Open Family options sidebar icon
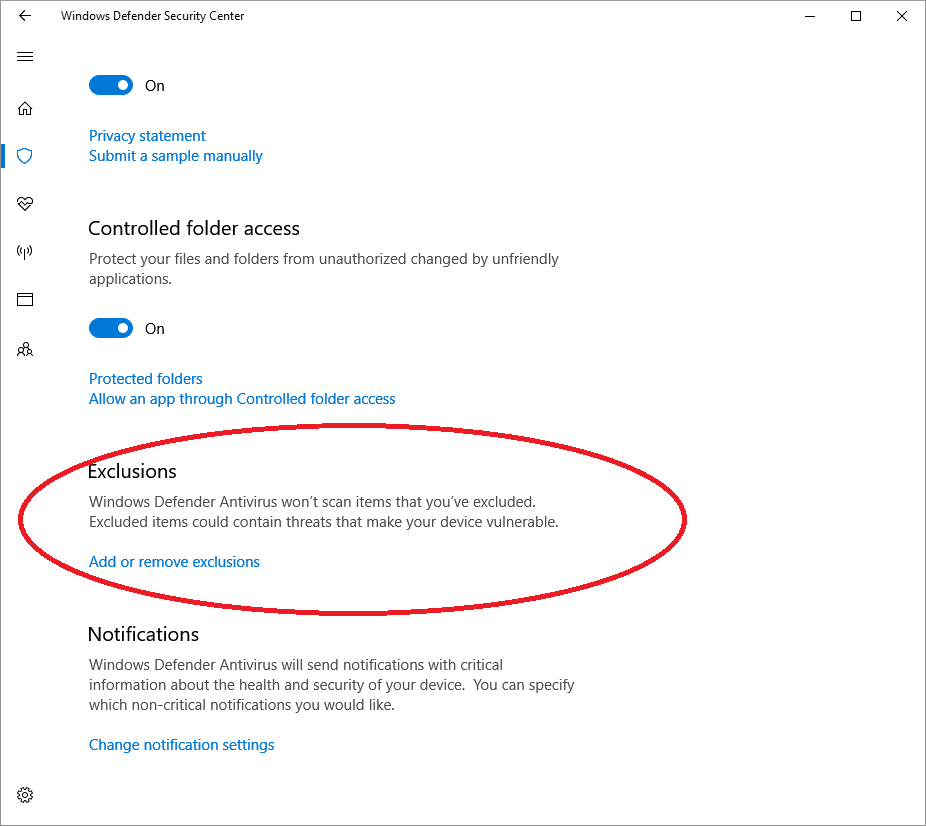Image resolution: width=926 pixels, height=826 pixels. click(x=25, y=350)
